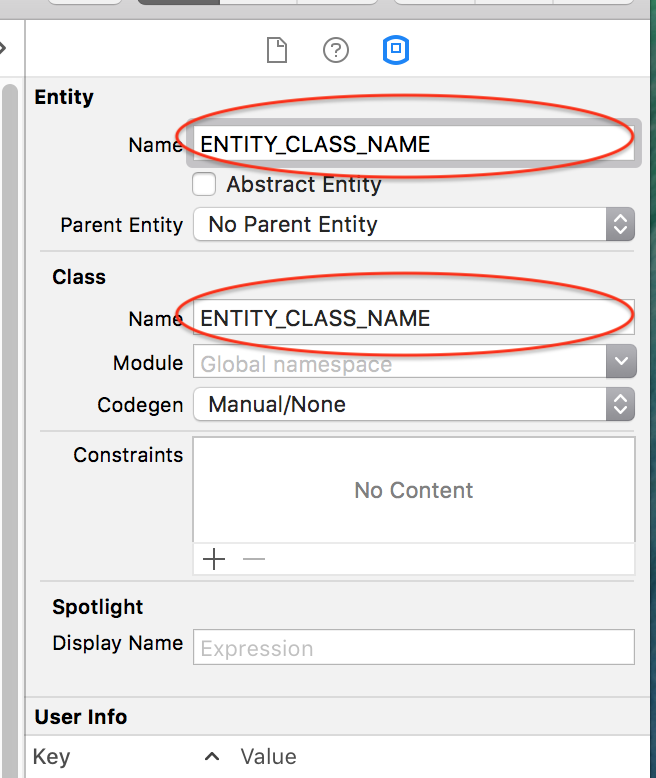Screen dimensions: 656x778
Task: Click the User Info section header
Action: tap(81, 717)
